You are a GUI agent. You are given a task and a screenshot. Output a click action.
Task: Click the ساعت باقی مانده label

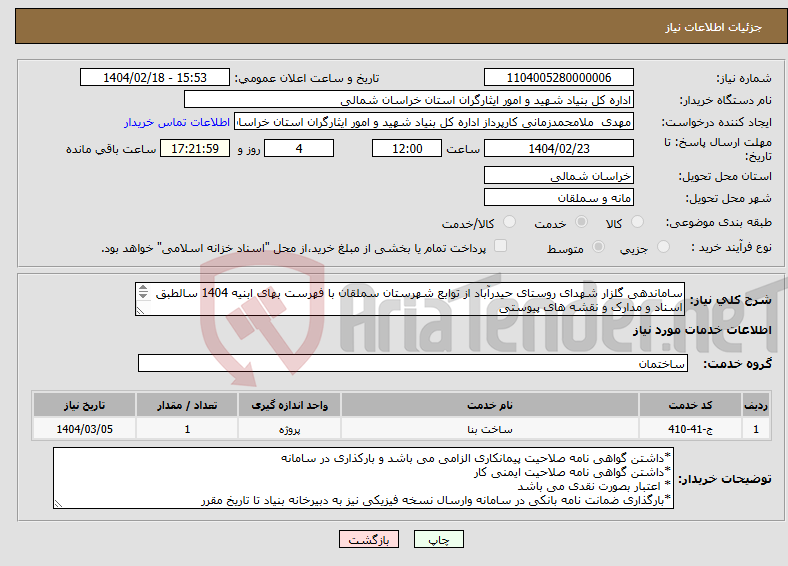point(111,149)
